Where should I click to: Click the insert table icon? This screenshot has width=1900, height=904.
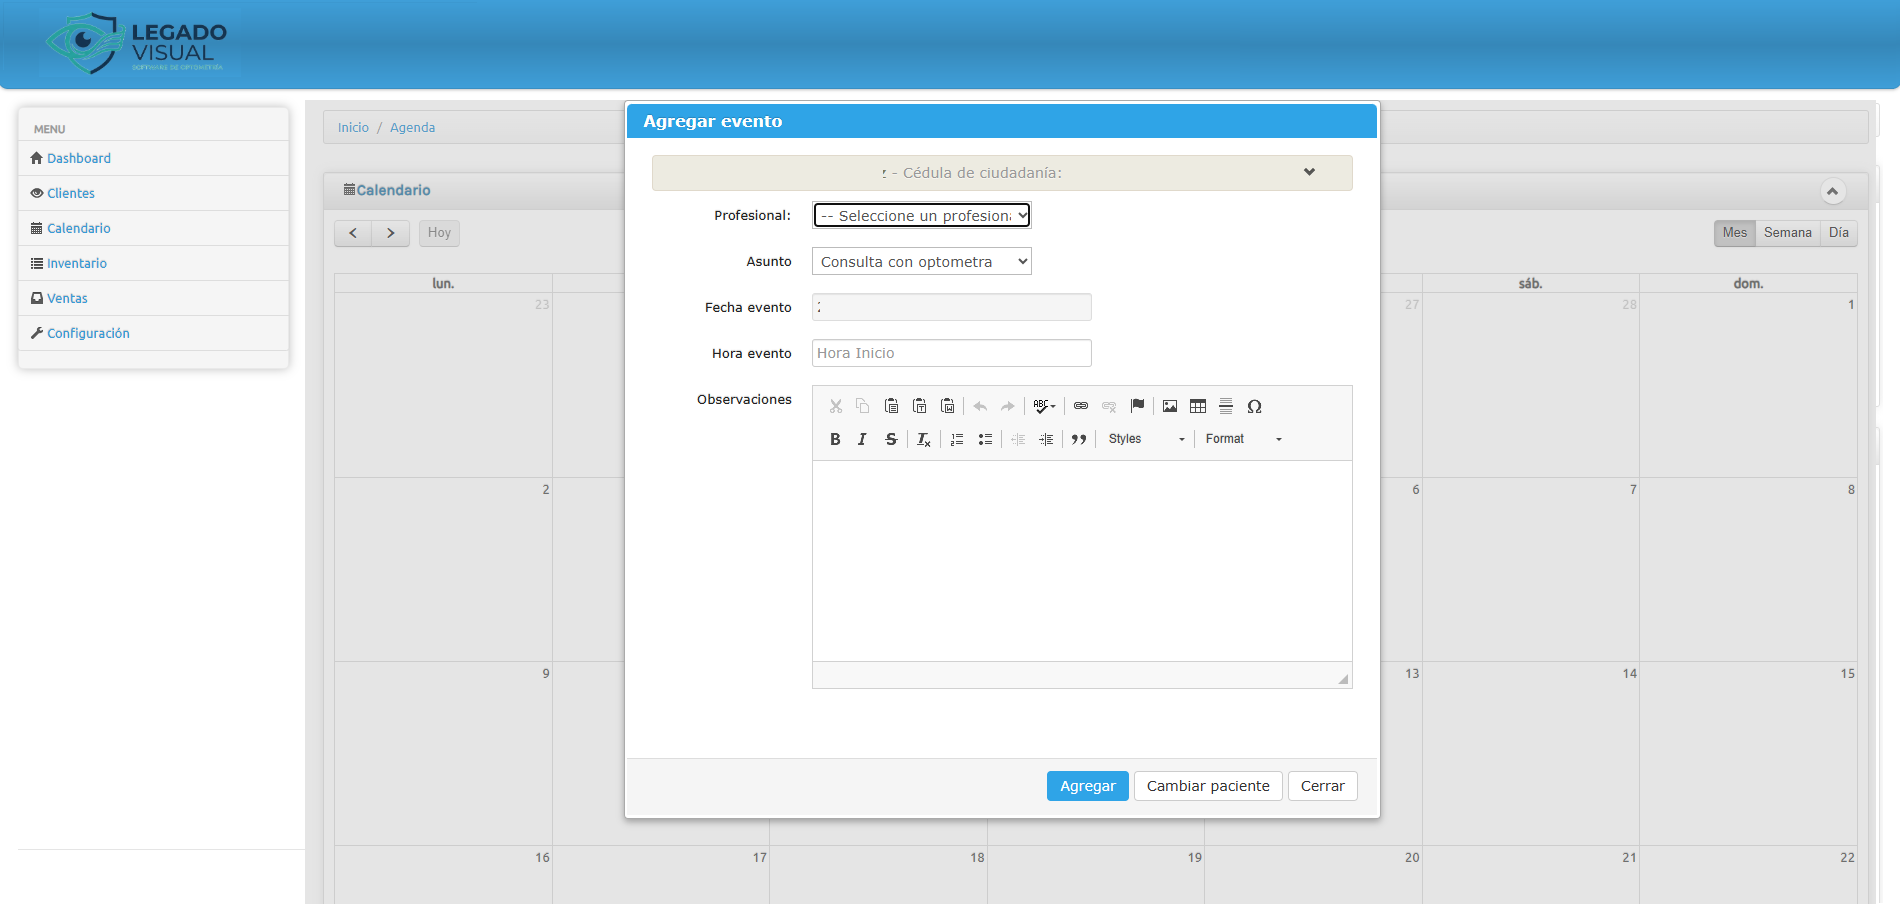[1198, 406]
